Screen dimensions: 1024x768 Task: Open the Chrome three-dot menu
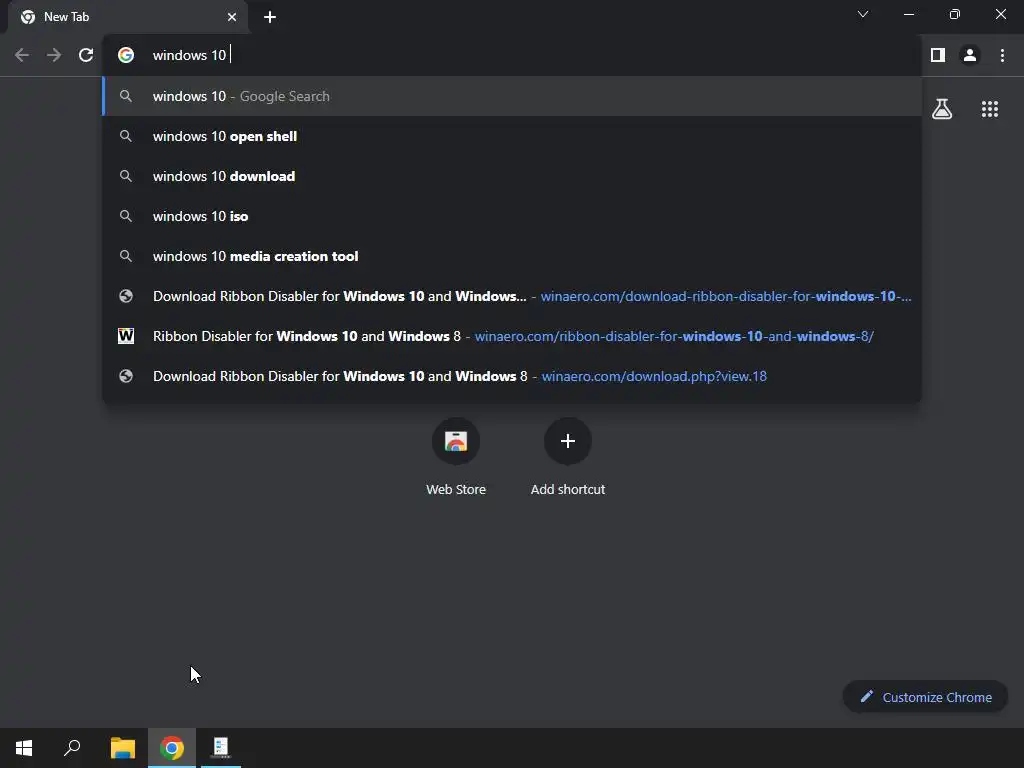1002,55
